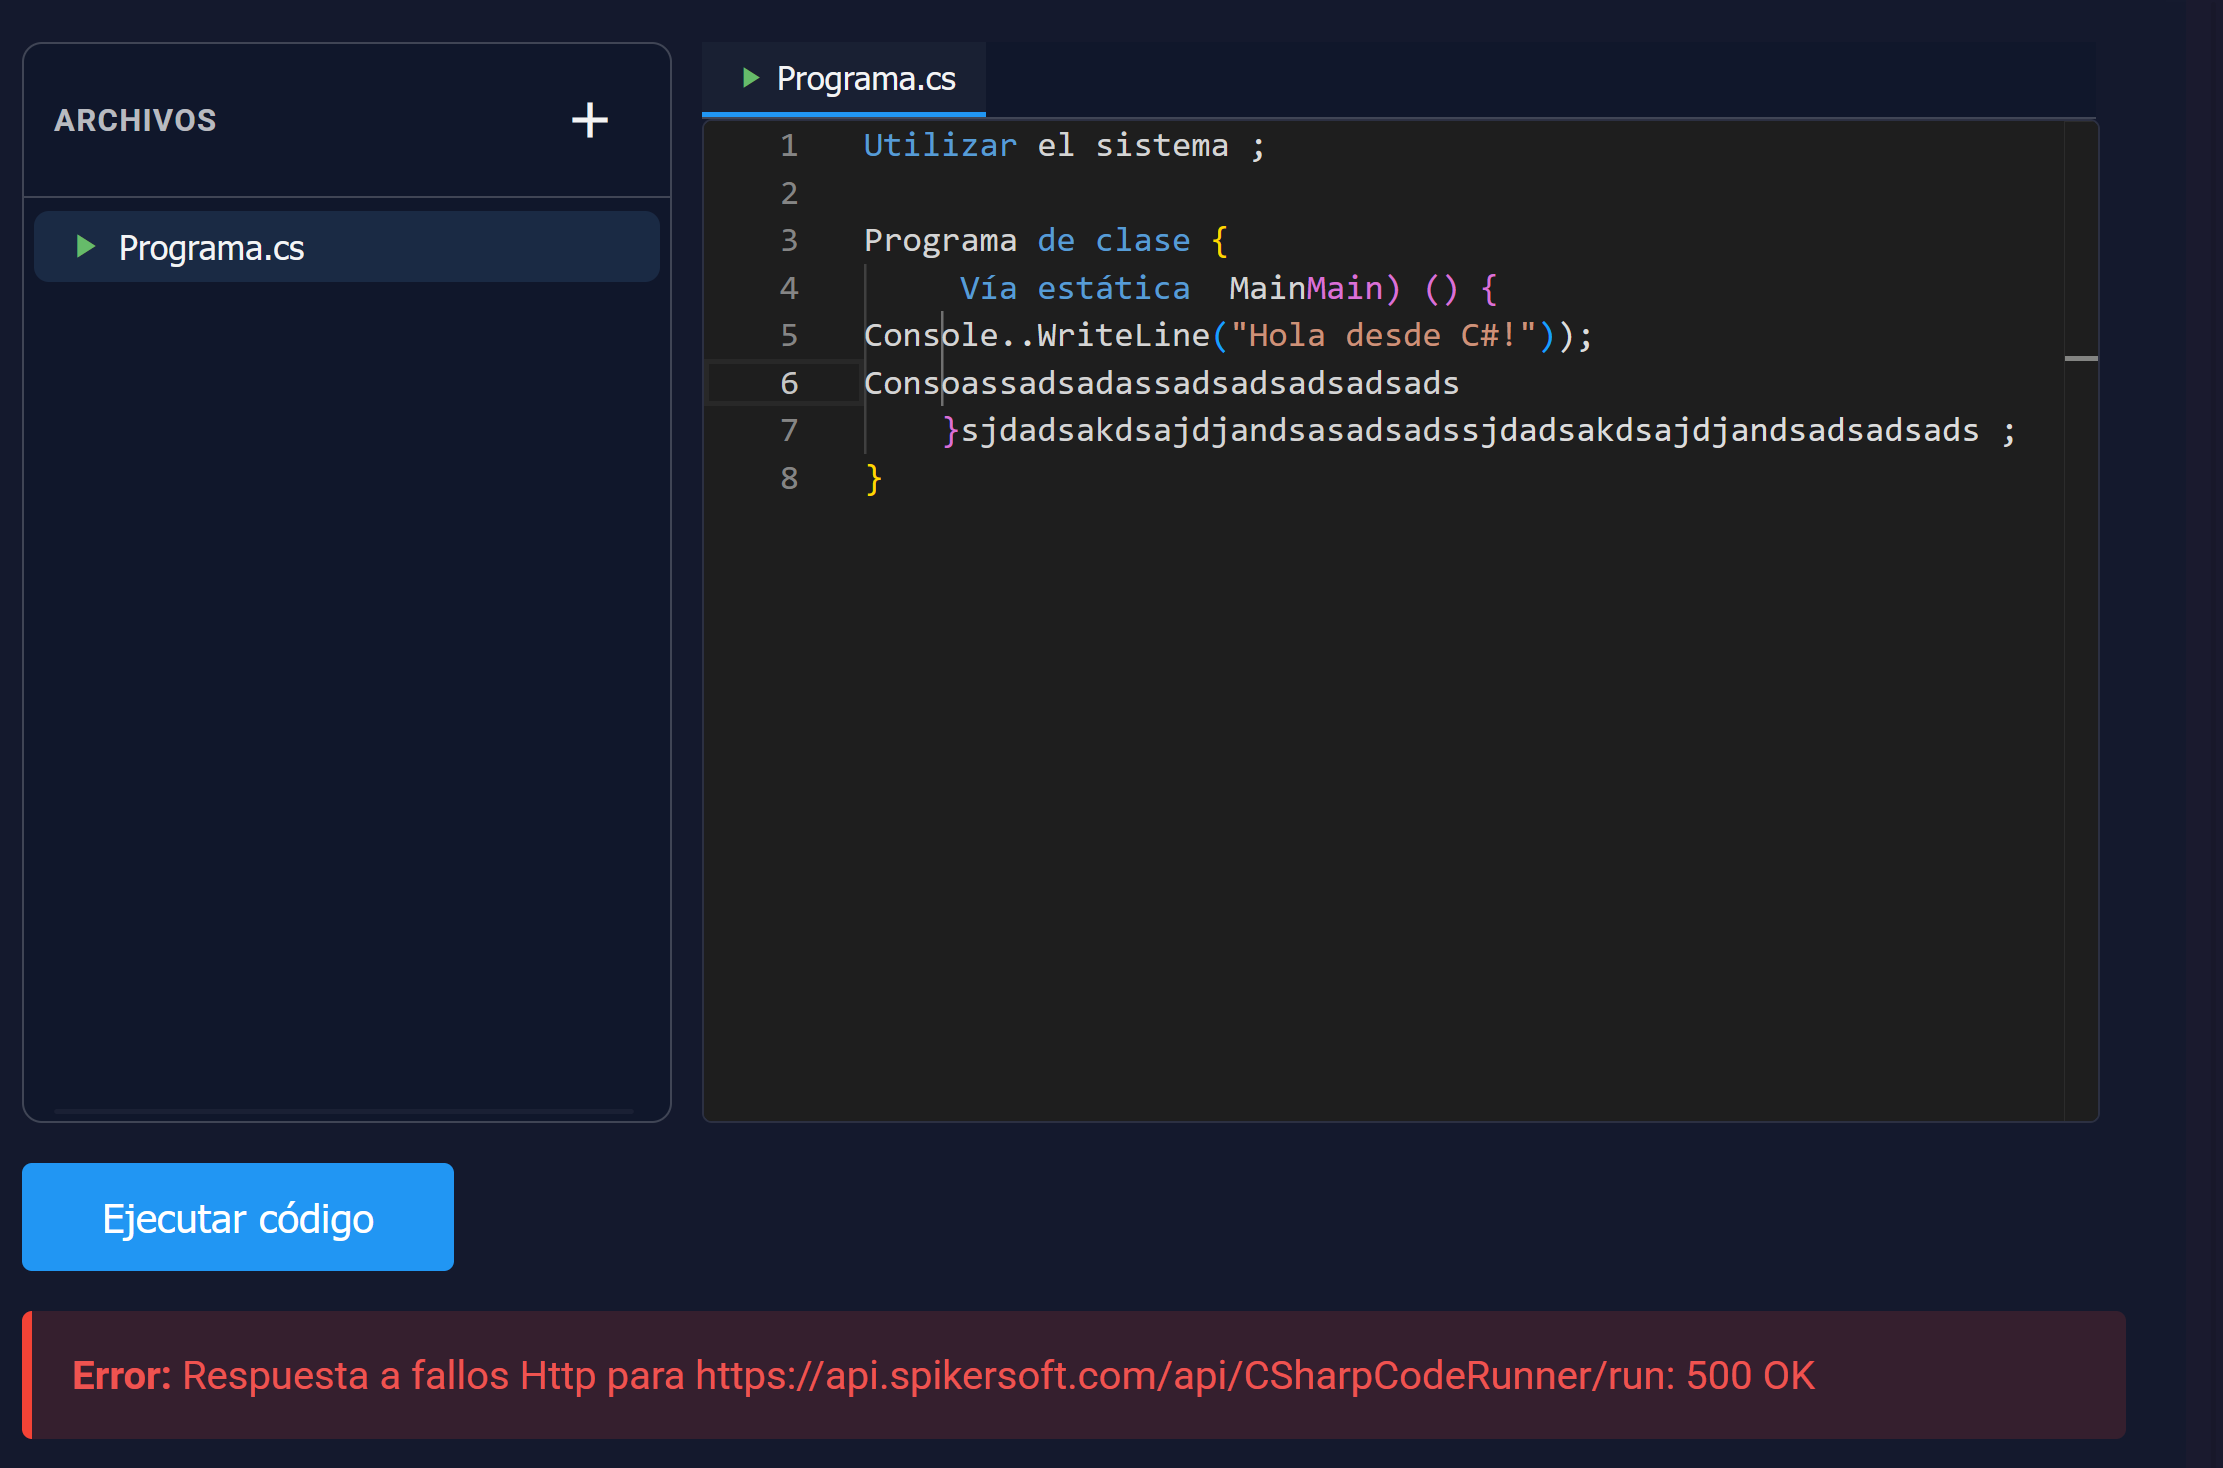Click the ARCHIVOS panel heading
2223x1468 pixels.
point(135,120)
